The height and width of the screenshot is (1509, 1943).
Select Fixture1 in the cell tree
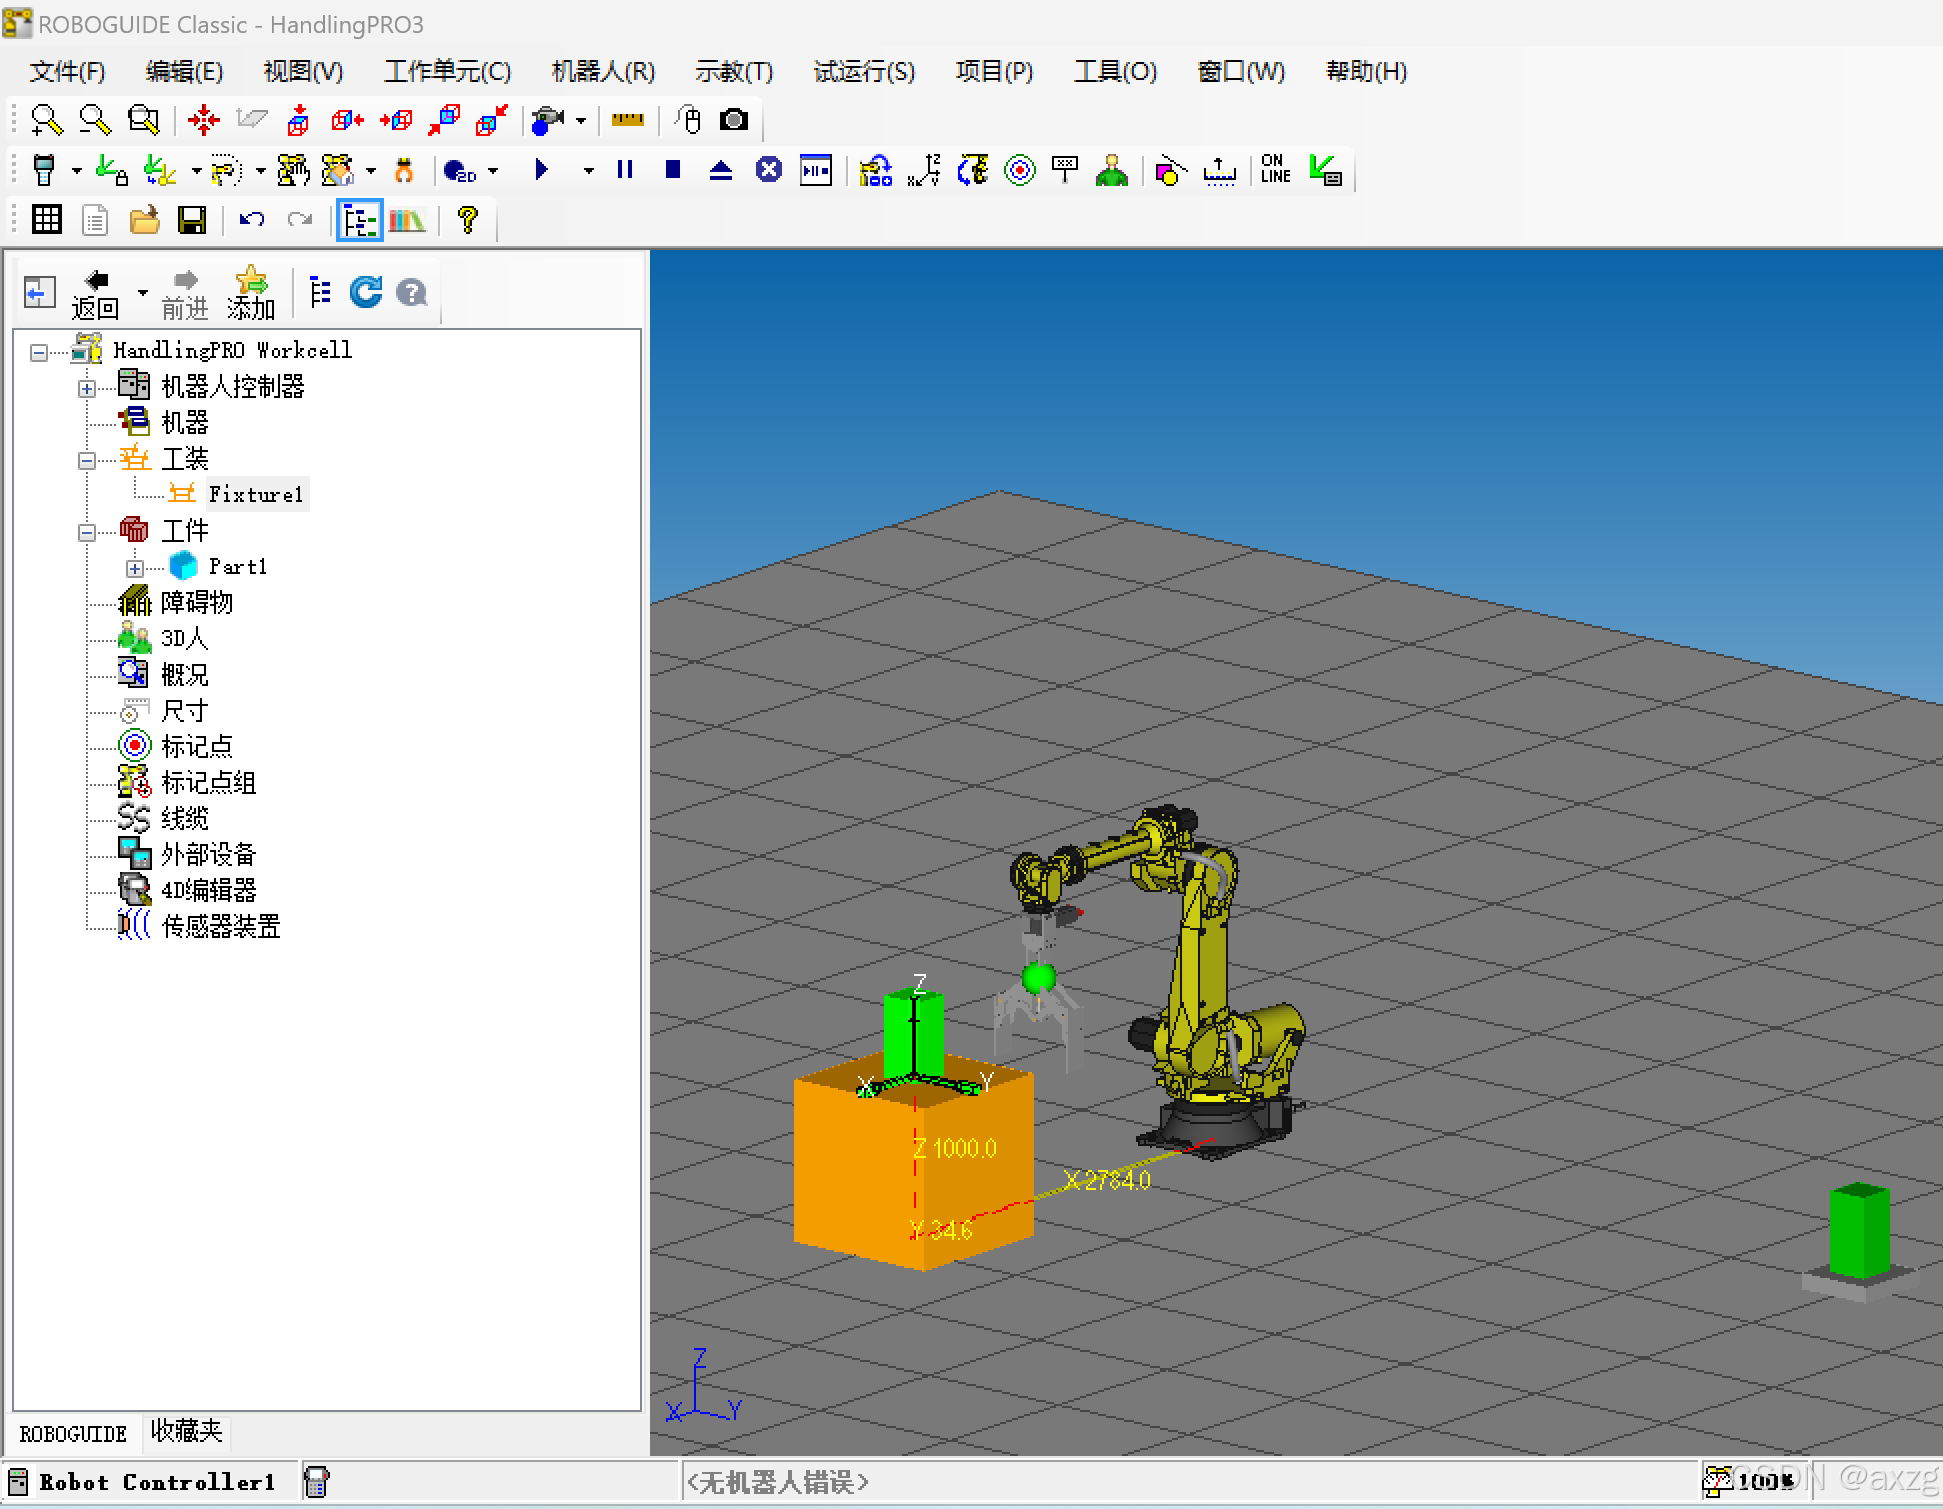pyautogui.click(x=255, y=495)
